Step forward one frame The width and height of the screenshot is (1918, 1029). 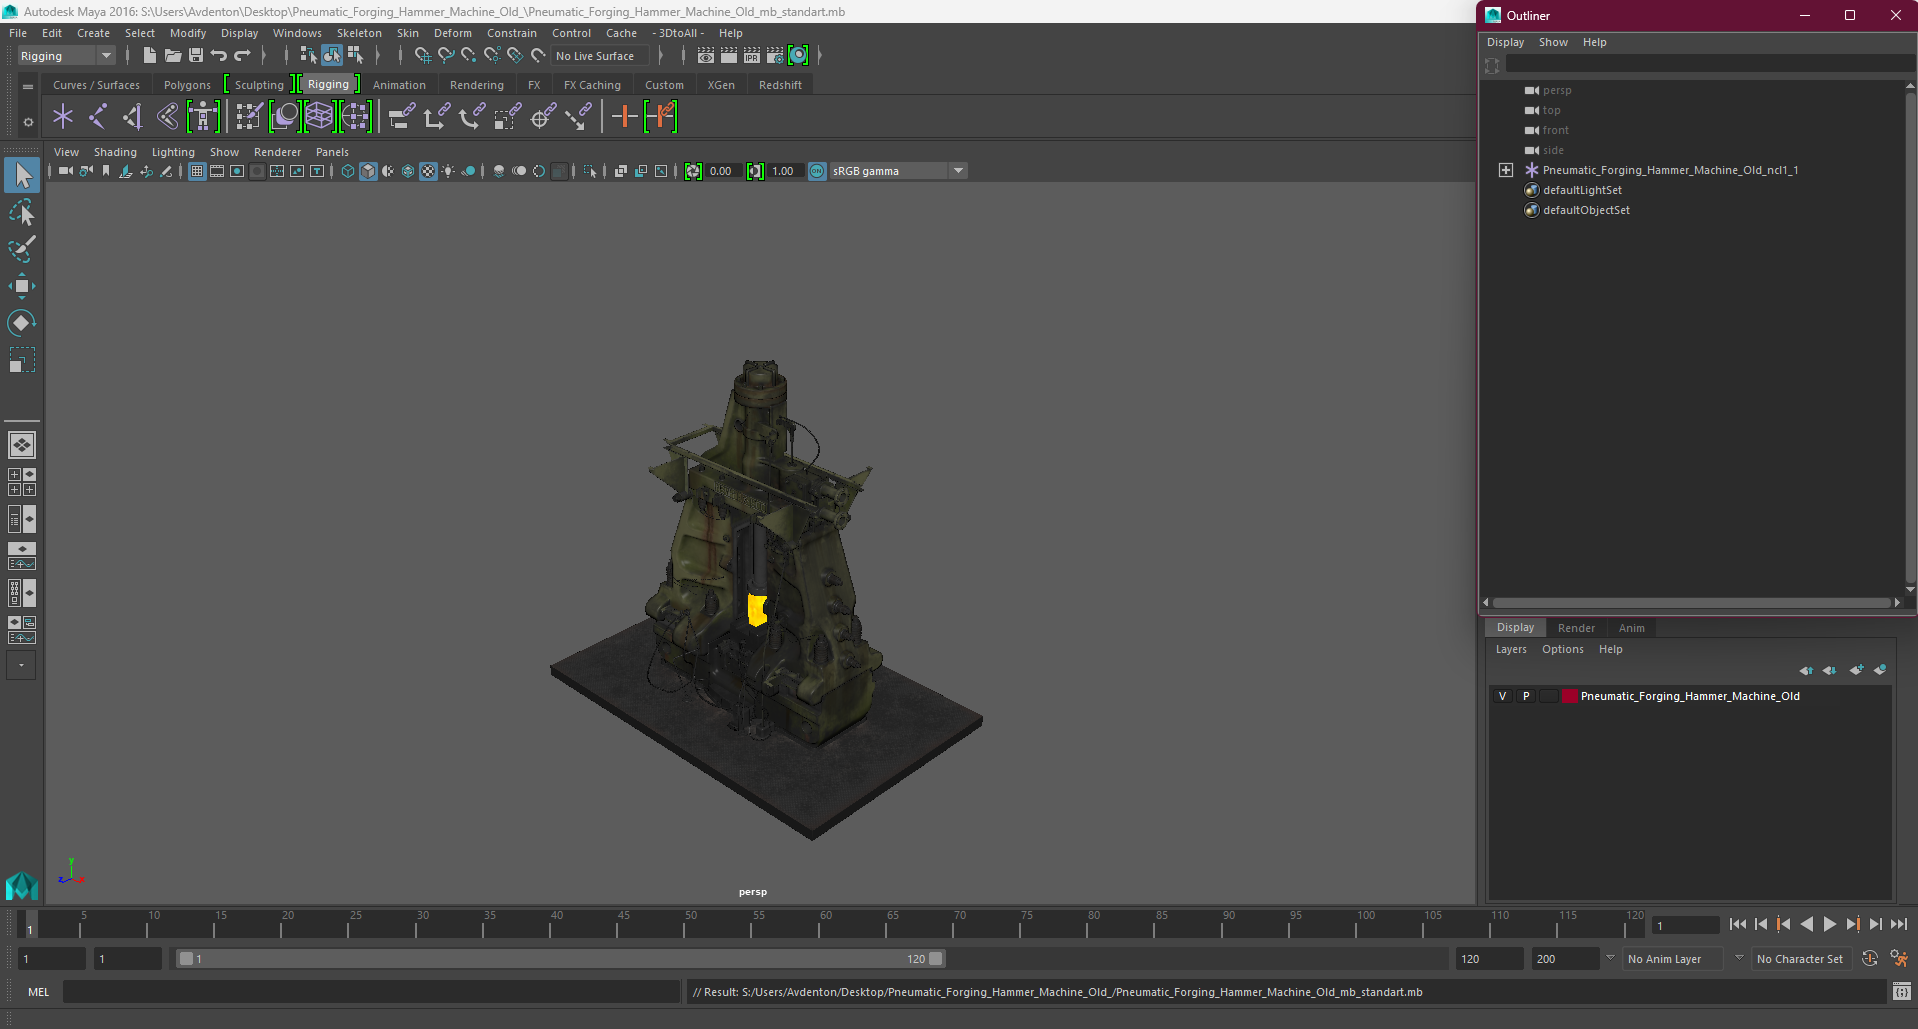1875,925
